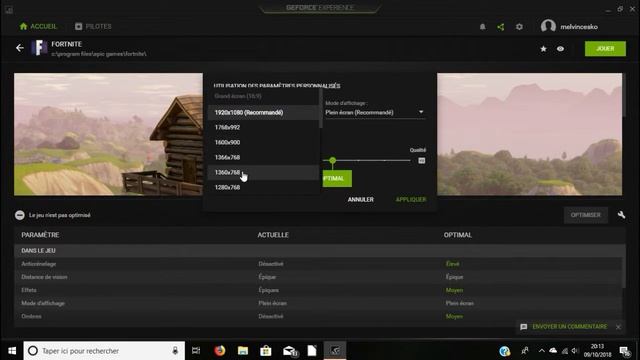
Task: Click the Épiques current value for Effets
Action: [269, 290]
